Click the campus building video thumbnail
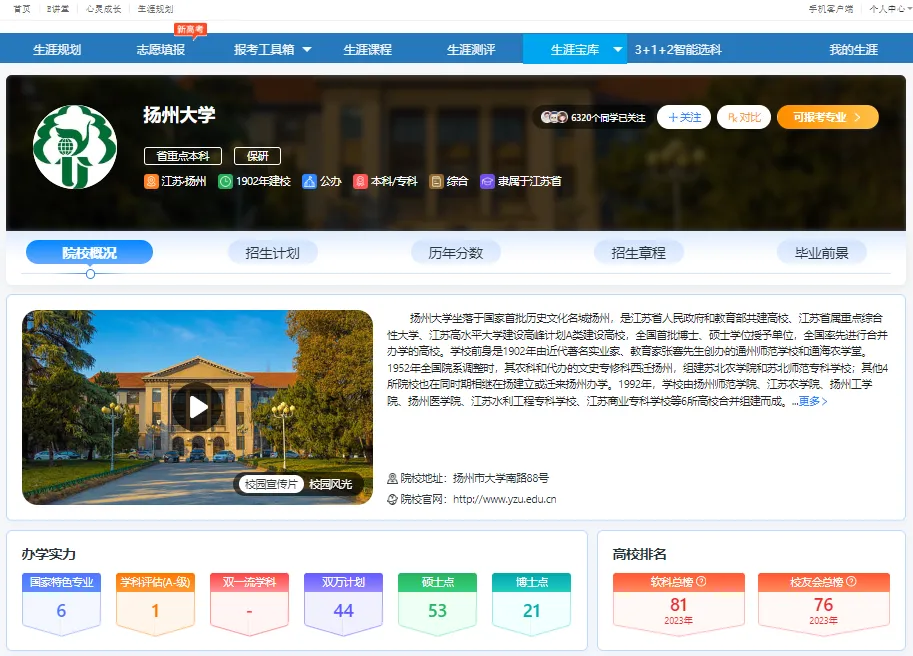The height and width of the screenshot is (656, 913). click(x=197, y=407)
